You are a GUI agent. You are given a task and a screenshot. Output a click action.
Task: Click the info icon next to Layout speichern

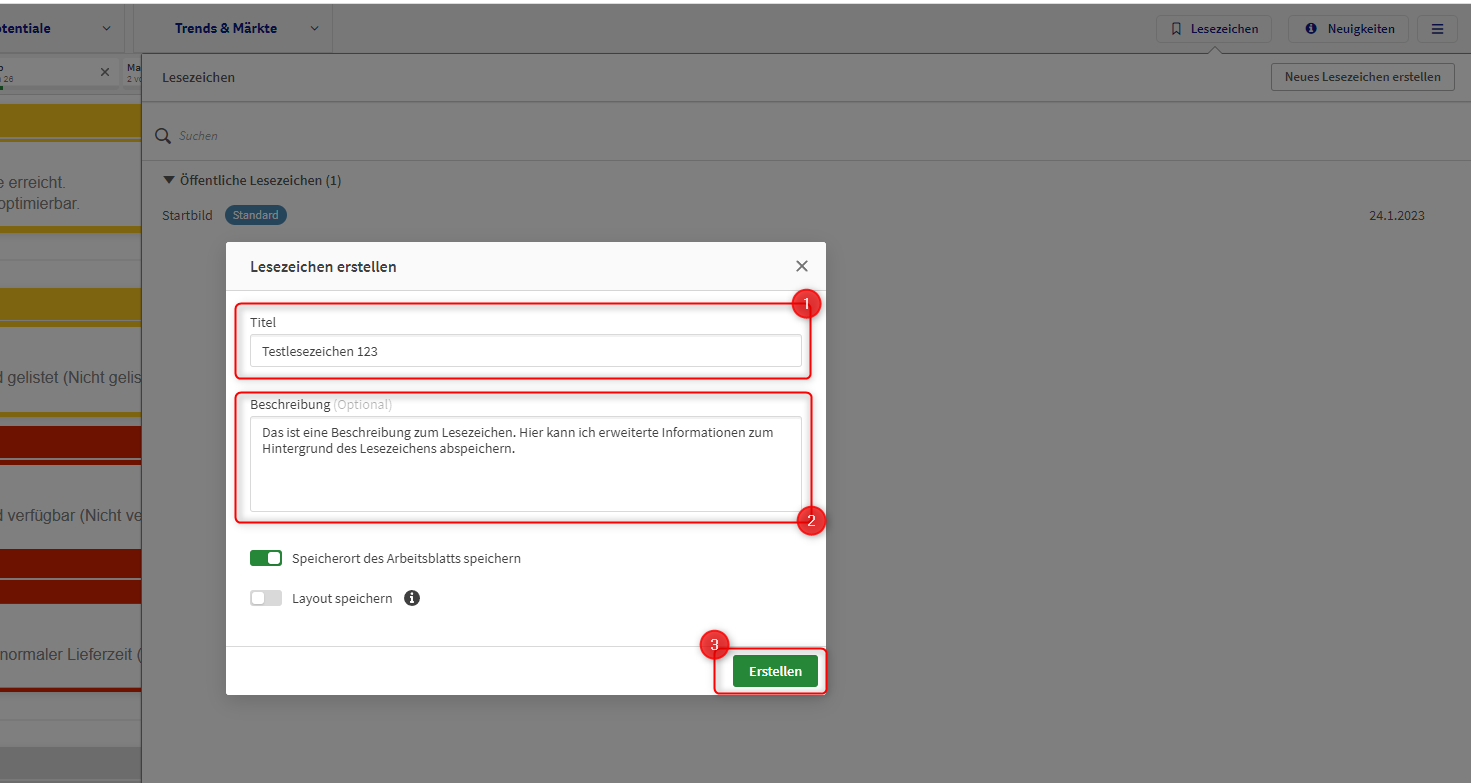click(x=412, y=598)
